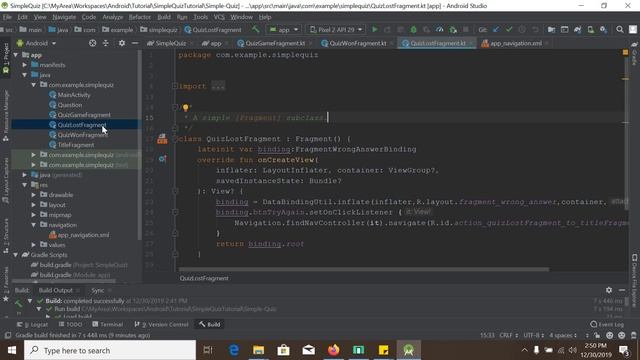The width and height of the screenshot is (640, 360).
Task: Open Build panel settings gear icon
Action: 609,290
